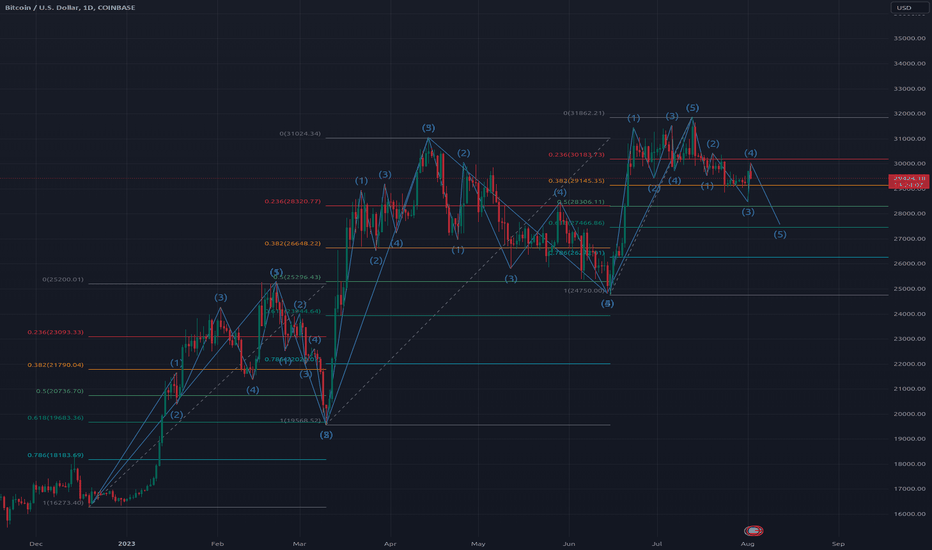Image resolution: width=932 pixels, height=550 pixels.
Task: Open the USD currency selector
Action: pyautogui.click(x=904, y=9)
